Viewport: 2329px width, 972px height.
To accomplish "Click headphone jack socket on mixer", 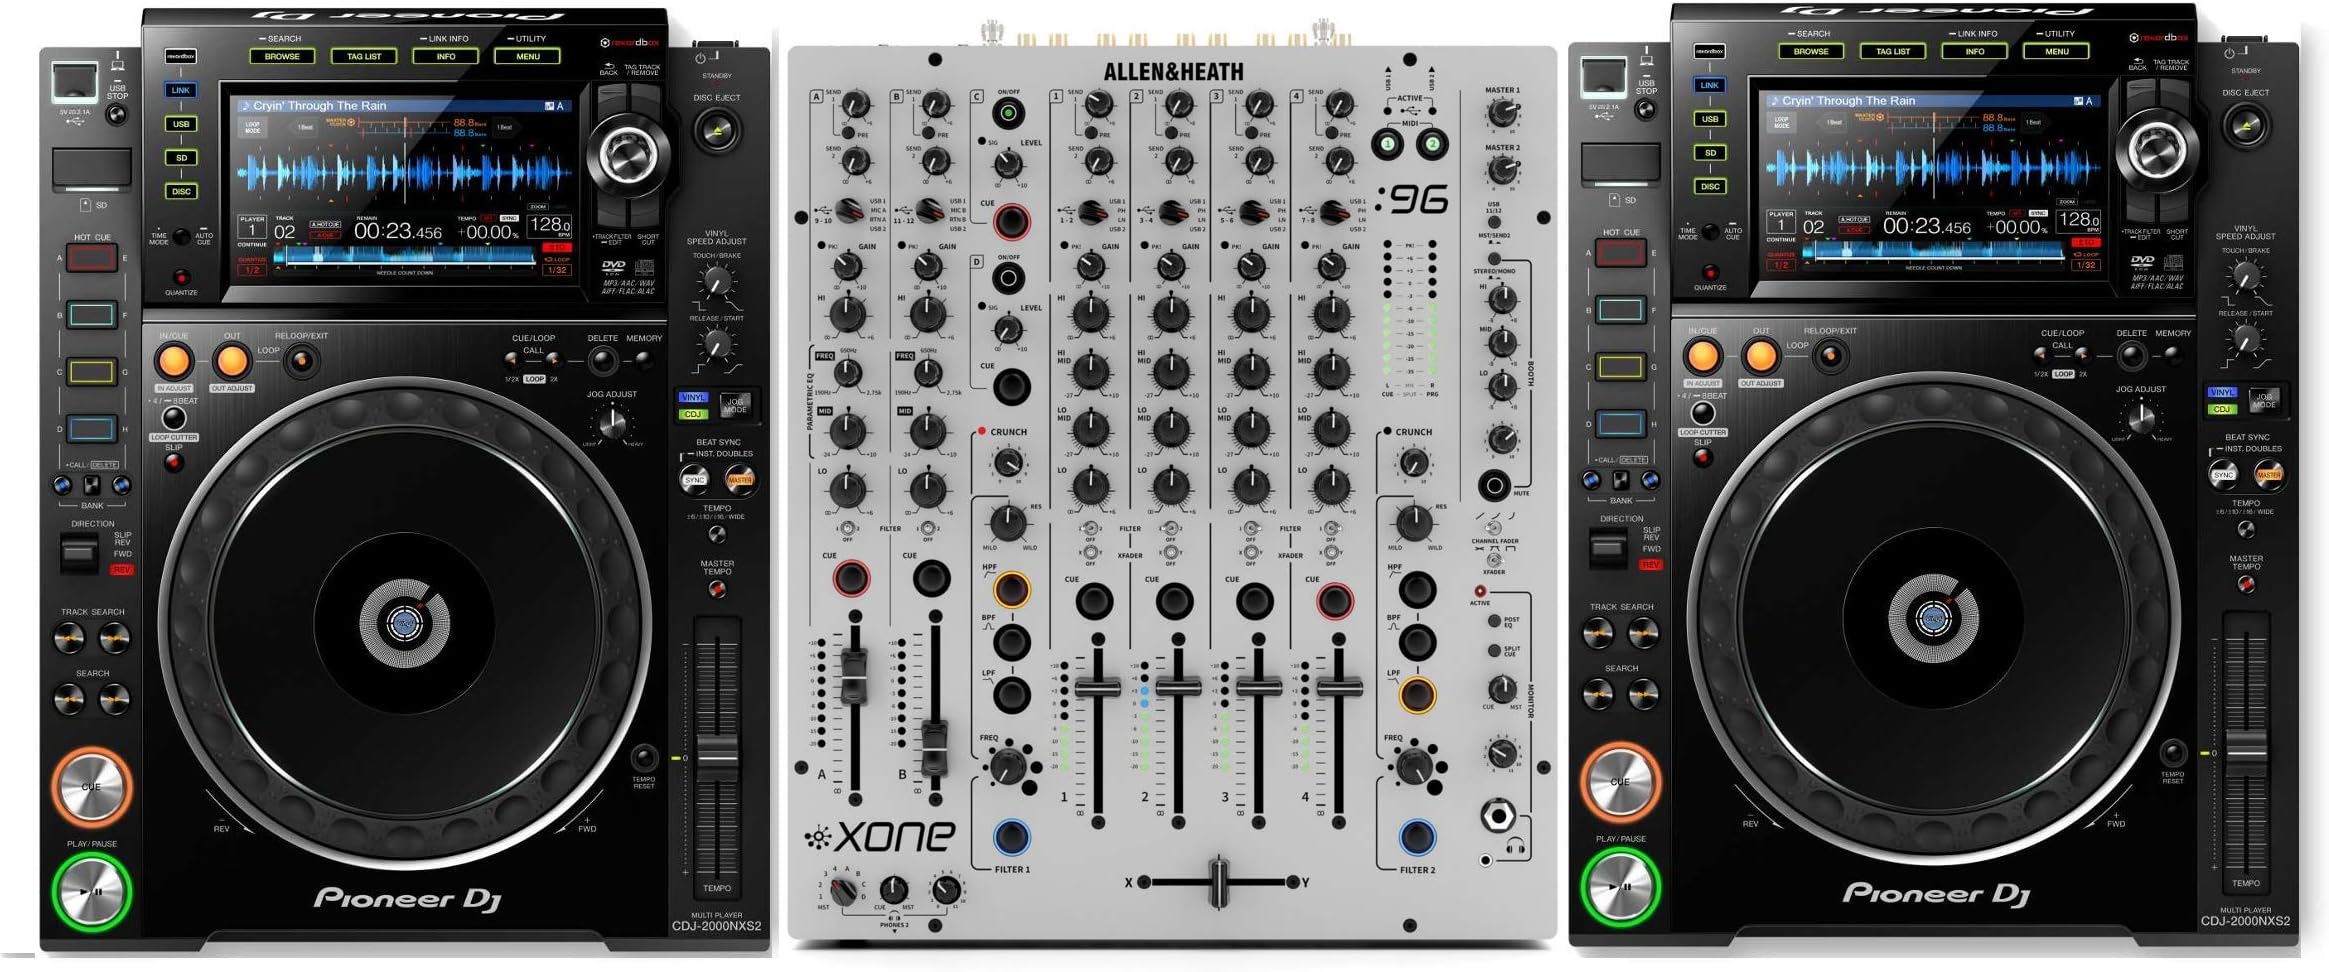I will click(1497, 816).
